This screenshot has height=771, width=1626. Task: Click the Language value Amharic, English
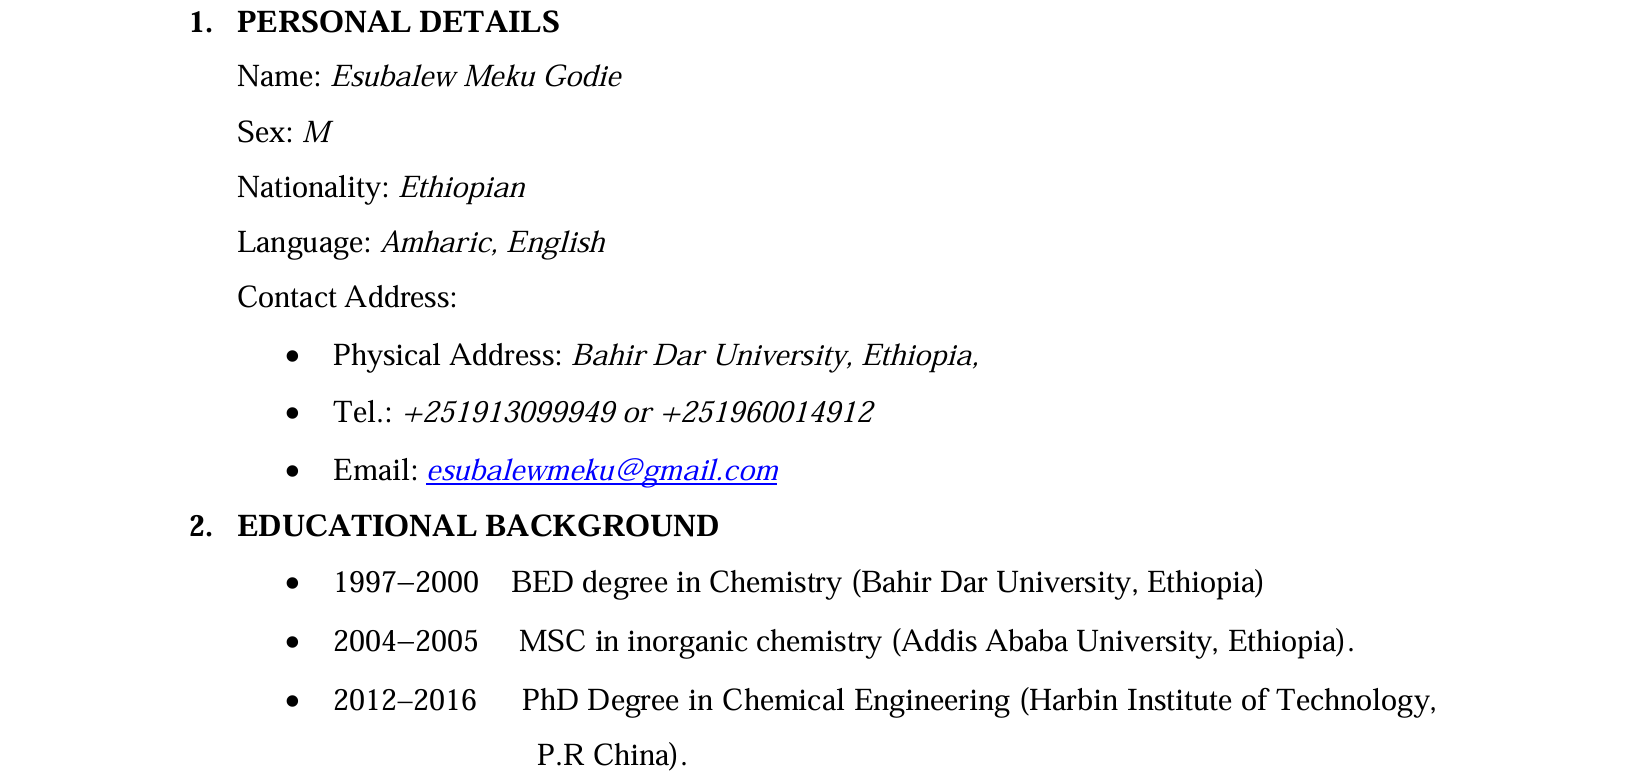493,242
